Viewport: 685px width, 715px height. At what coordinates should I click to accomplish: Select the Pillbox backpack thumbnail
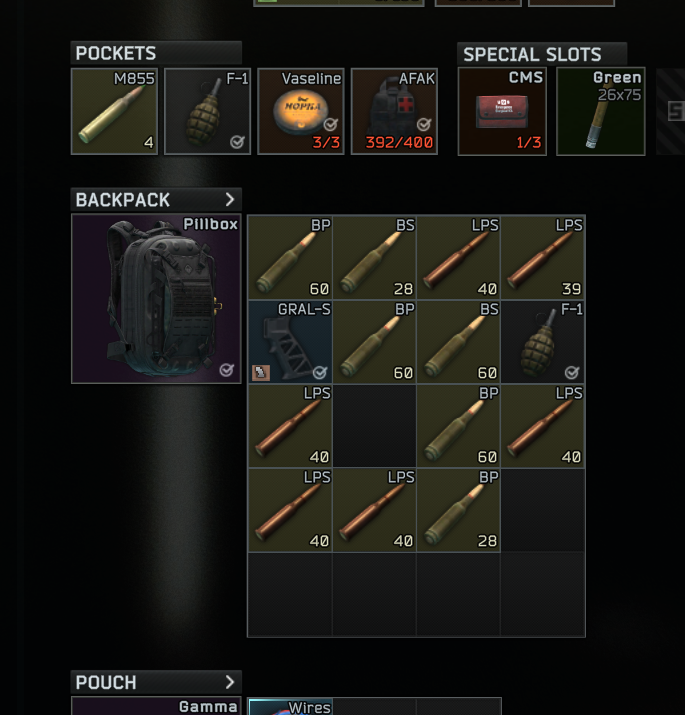pyautogui.click(x=156, y=299)
